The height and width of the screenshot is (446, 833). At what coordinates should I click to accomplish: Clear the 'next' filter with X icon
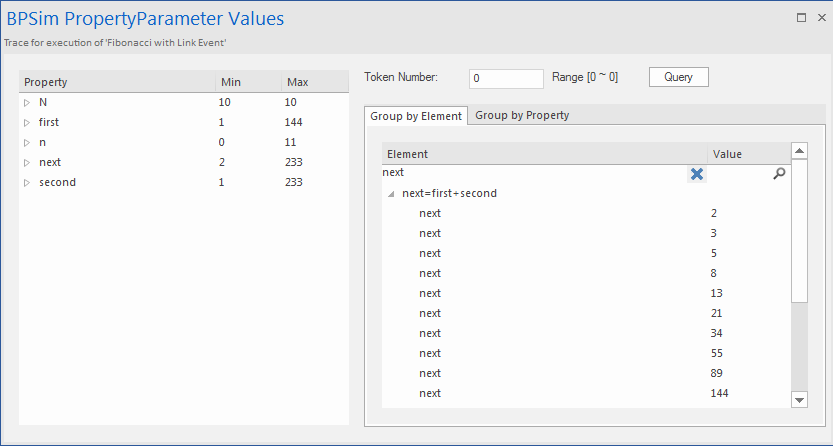tap(697, 174)
